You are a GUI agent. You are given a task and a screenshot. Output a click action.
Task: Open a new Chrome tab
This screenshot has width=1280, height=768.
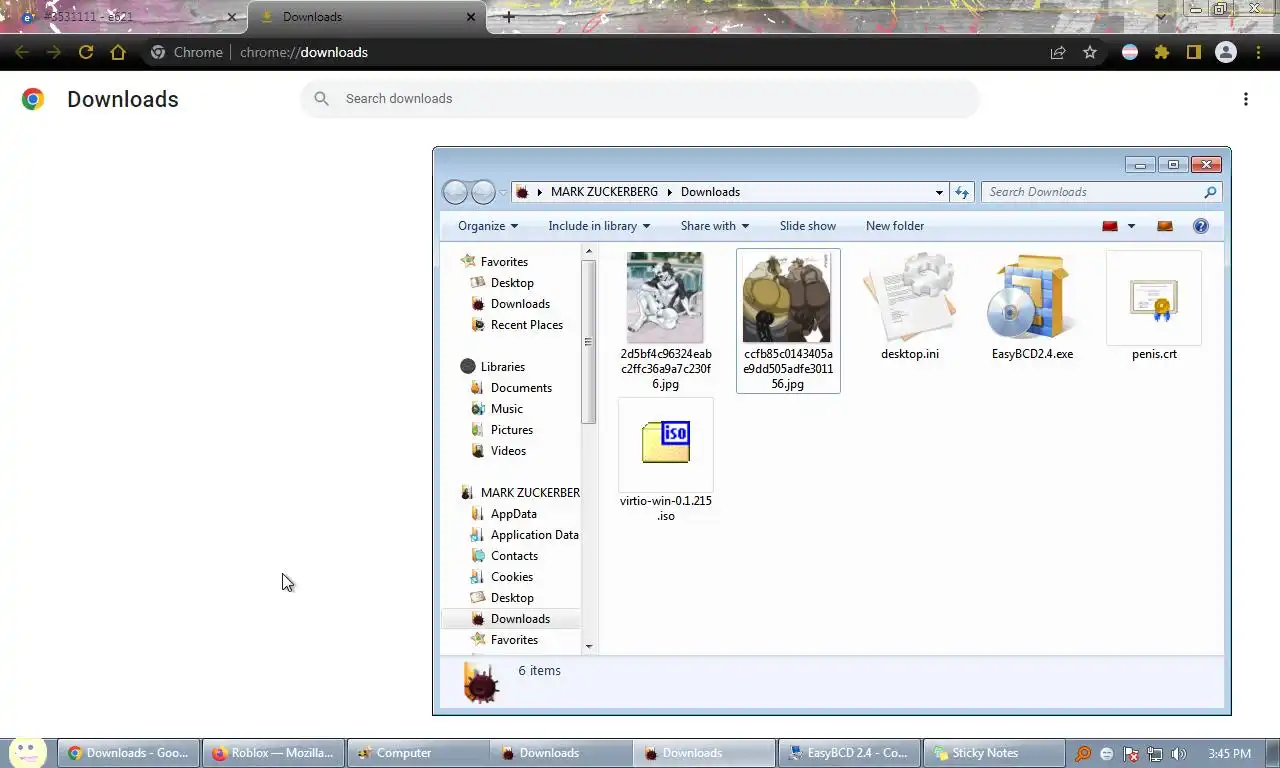509,17
